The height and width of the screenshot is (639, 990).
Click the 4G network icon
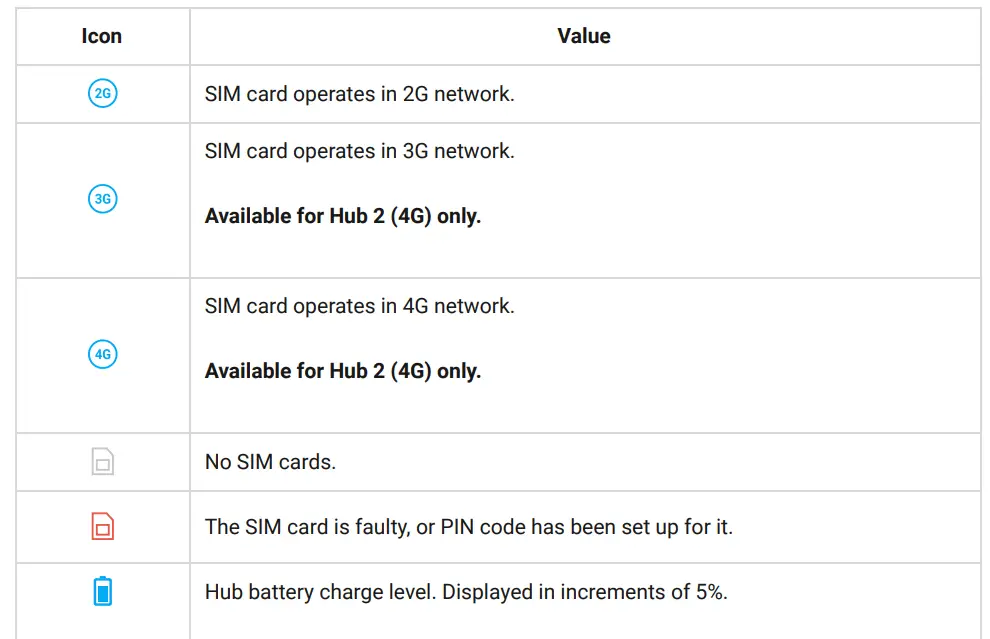[x=102, y=354]
